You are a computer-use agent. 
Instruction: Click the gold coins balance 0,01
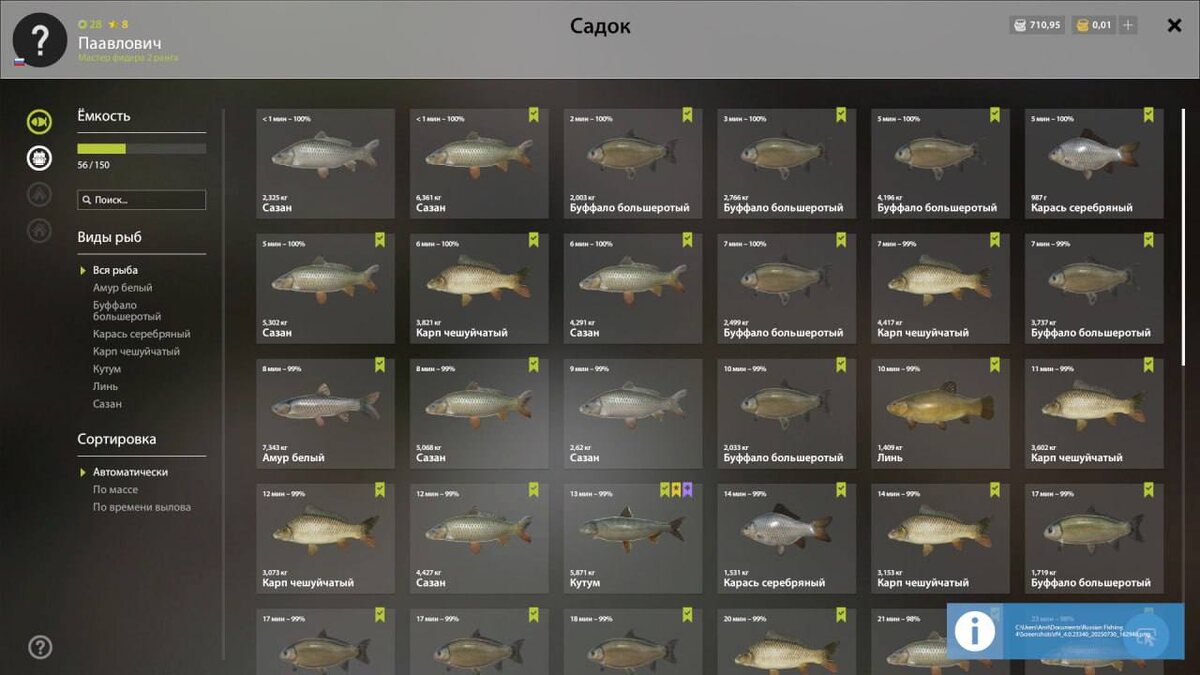pos(1093,25)
